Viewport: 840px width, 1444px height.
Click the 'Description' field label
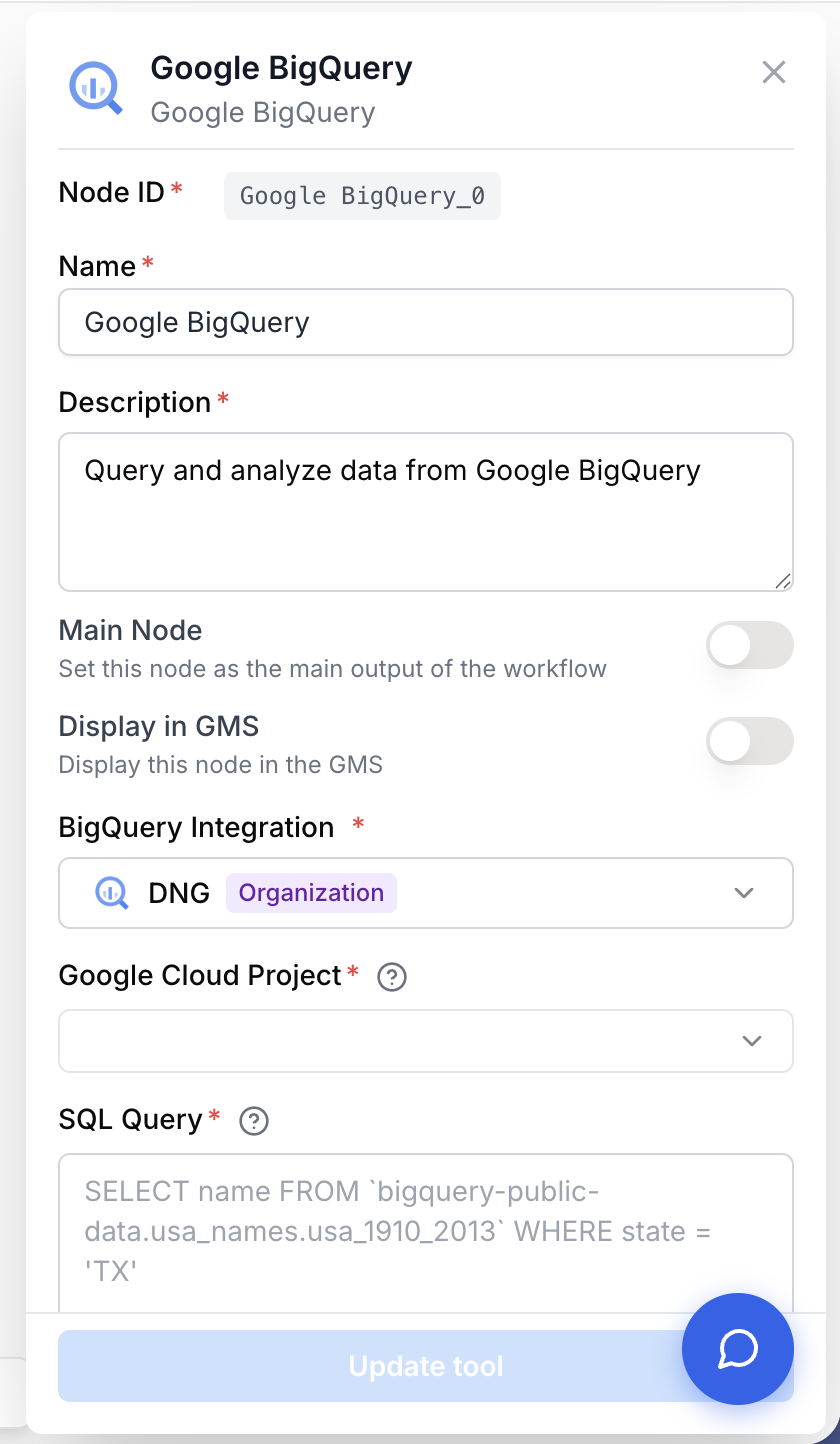pos(135,403)
